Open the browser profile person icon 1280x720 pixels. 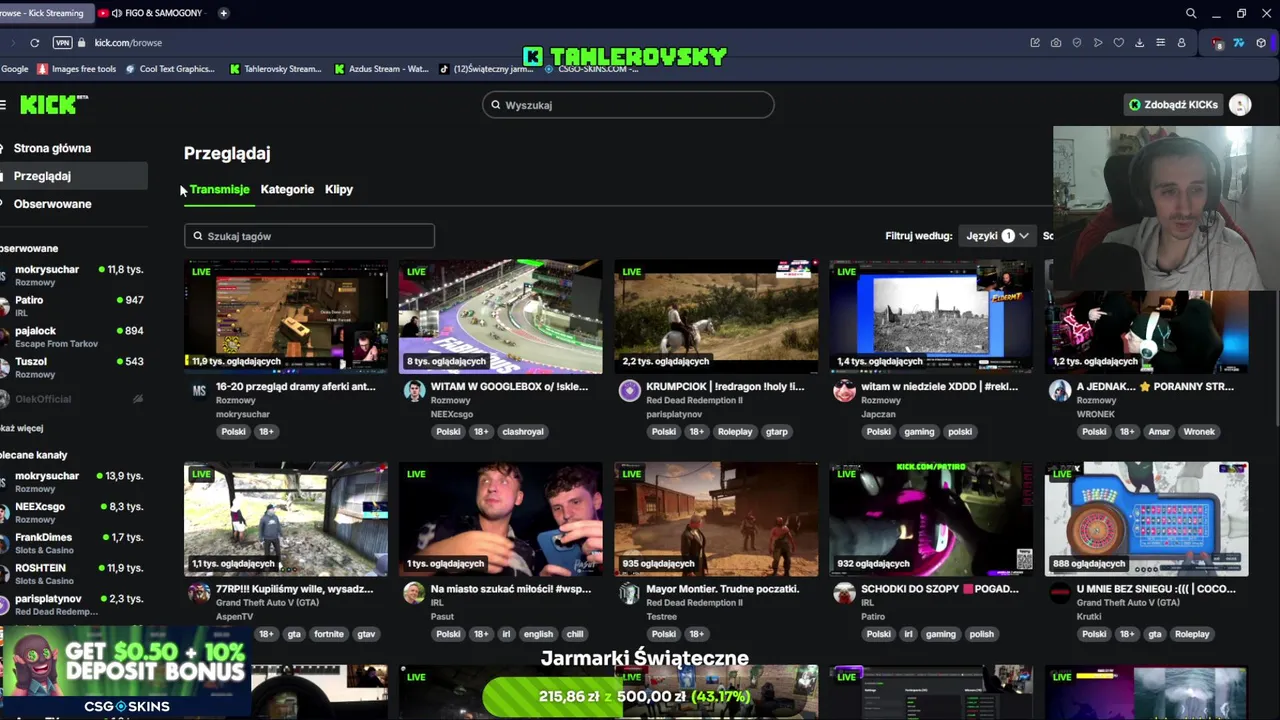coord(1181,43)
